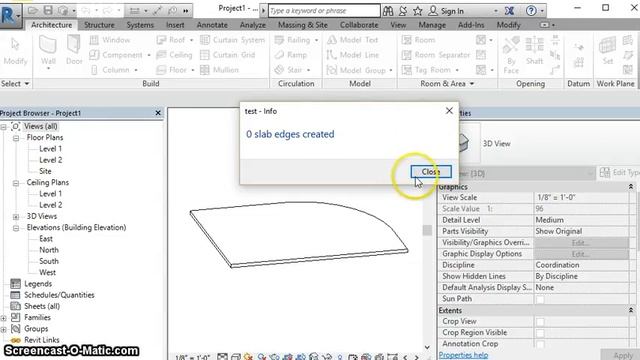
Task: Click the opening By Face tool
Action: tap(511, 55)
